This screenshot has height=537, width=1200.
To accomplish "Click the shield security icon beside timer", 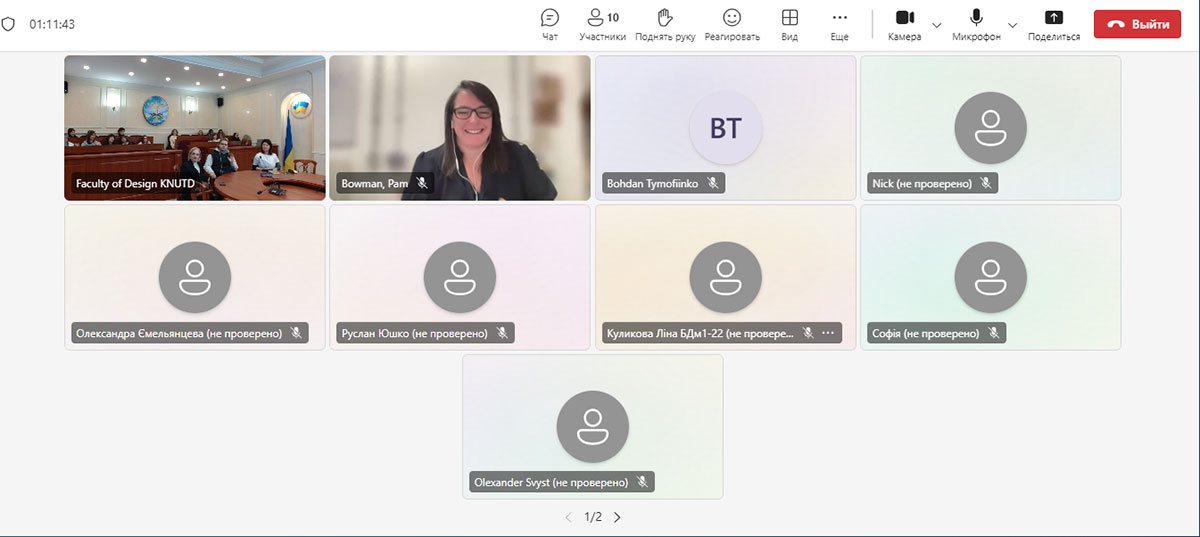I will (9, 24).
